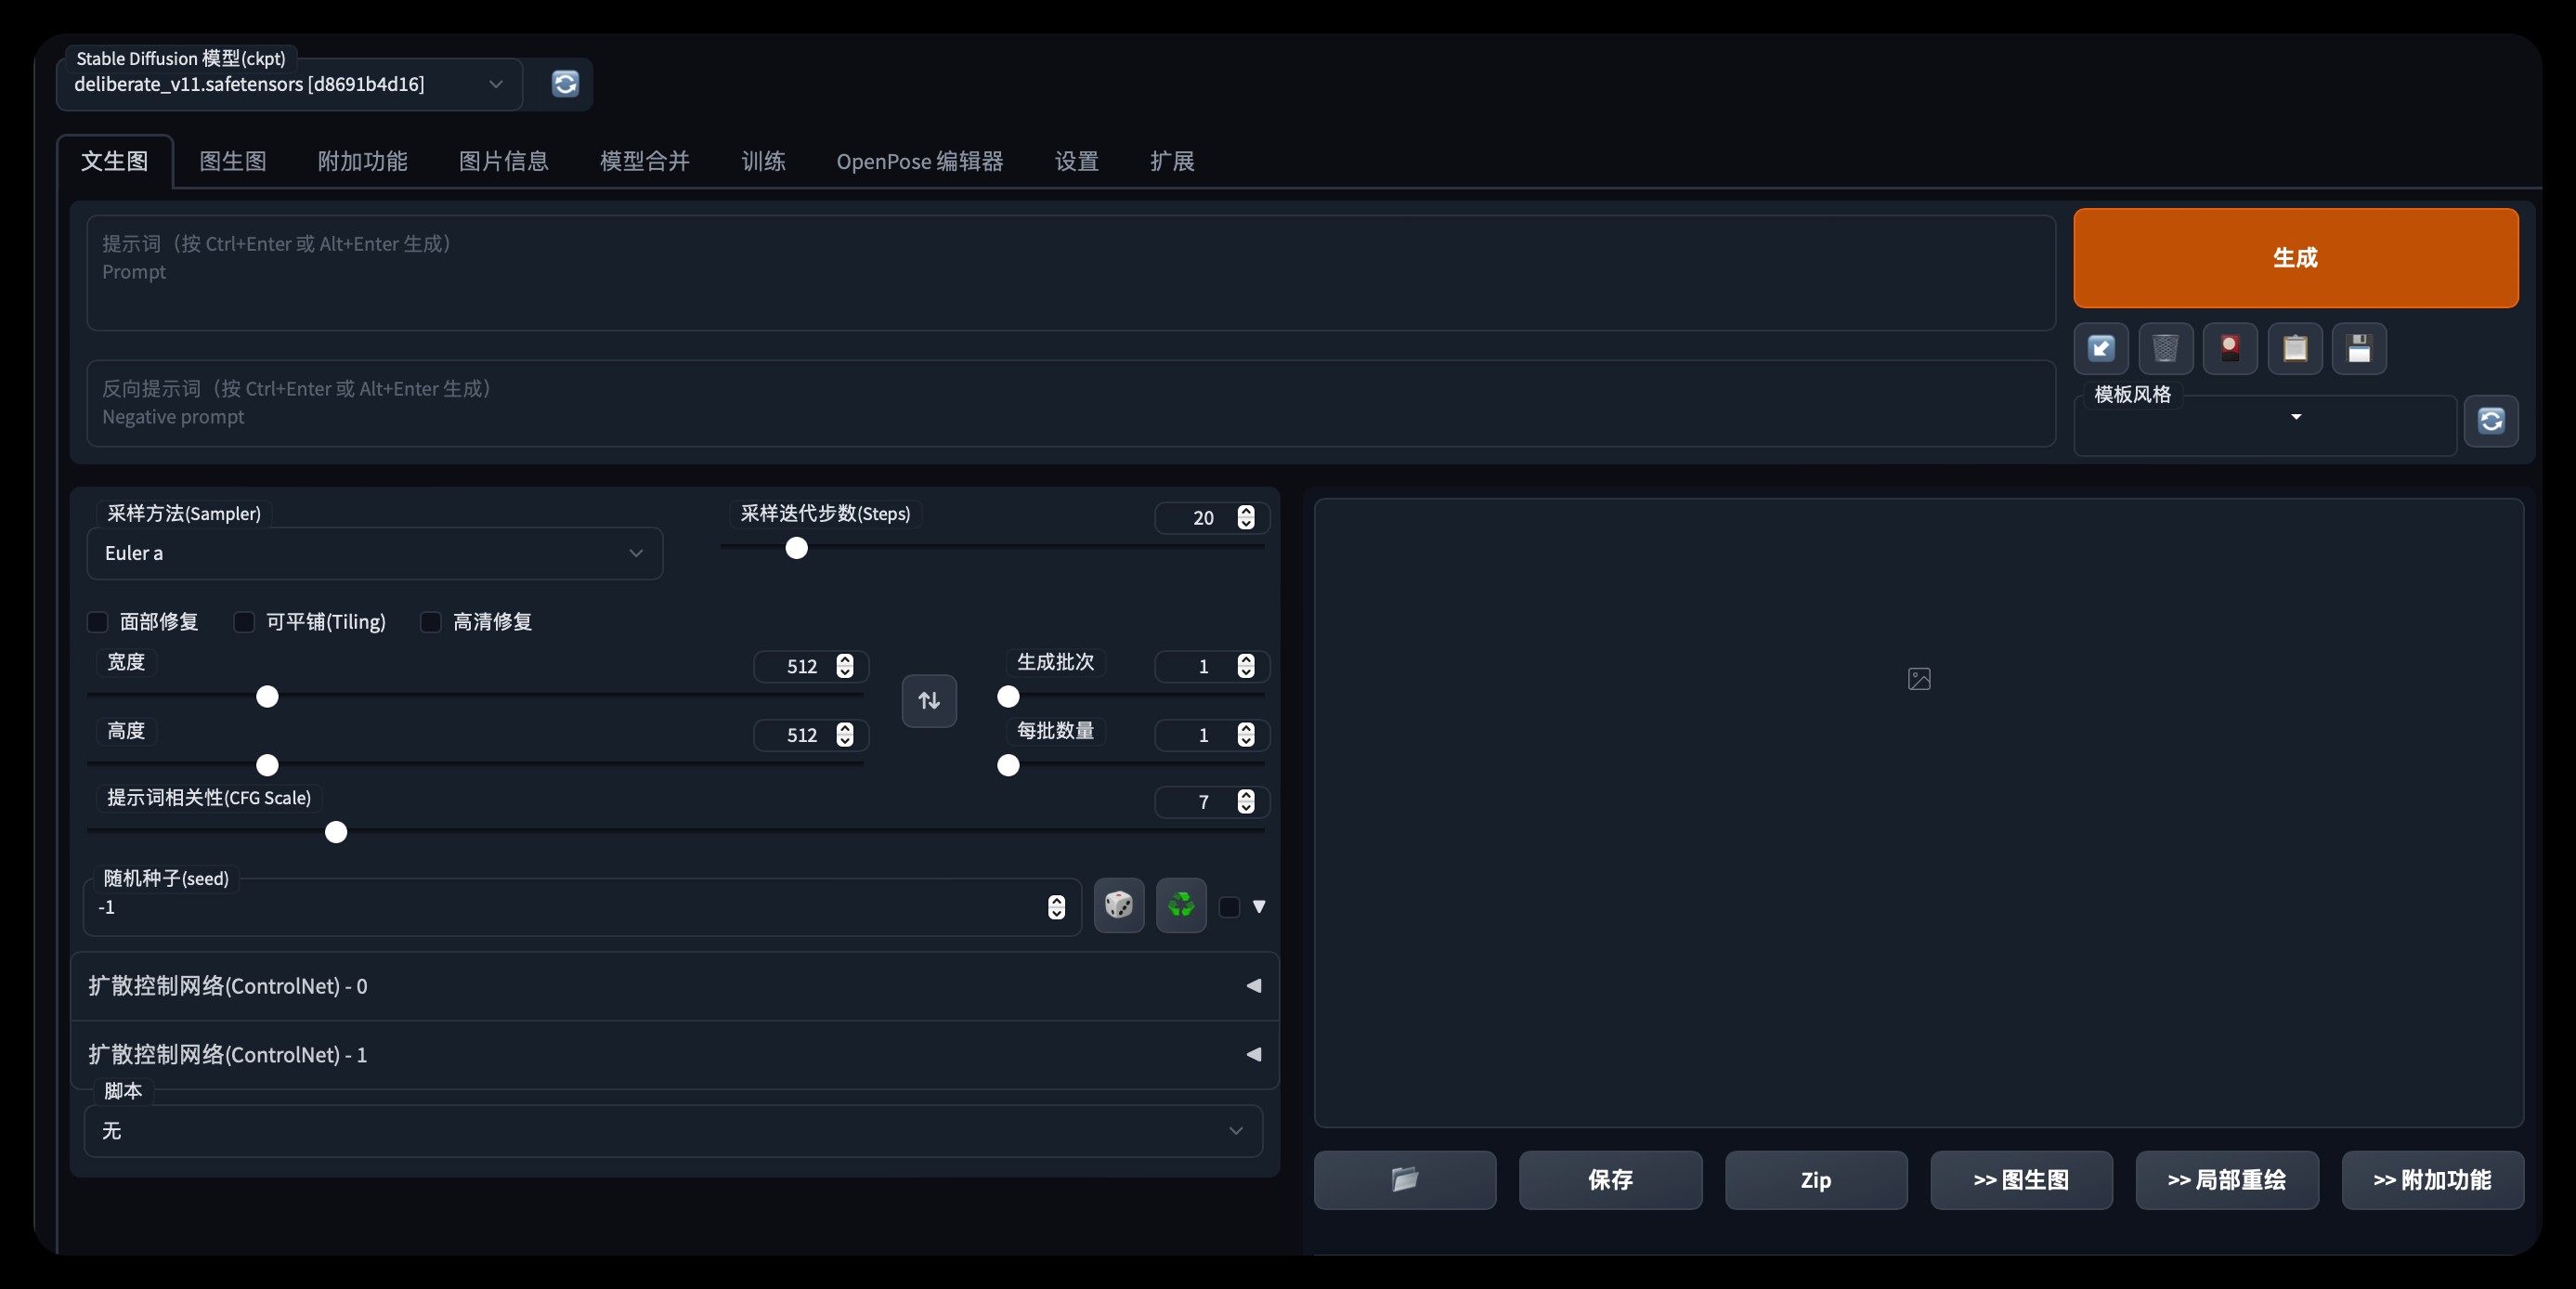The width and height of the screenshot is (2576, 1289).
Task: Open the 扩展 tab
Action: pyautogui.click(x=1172, y=161)
